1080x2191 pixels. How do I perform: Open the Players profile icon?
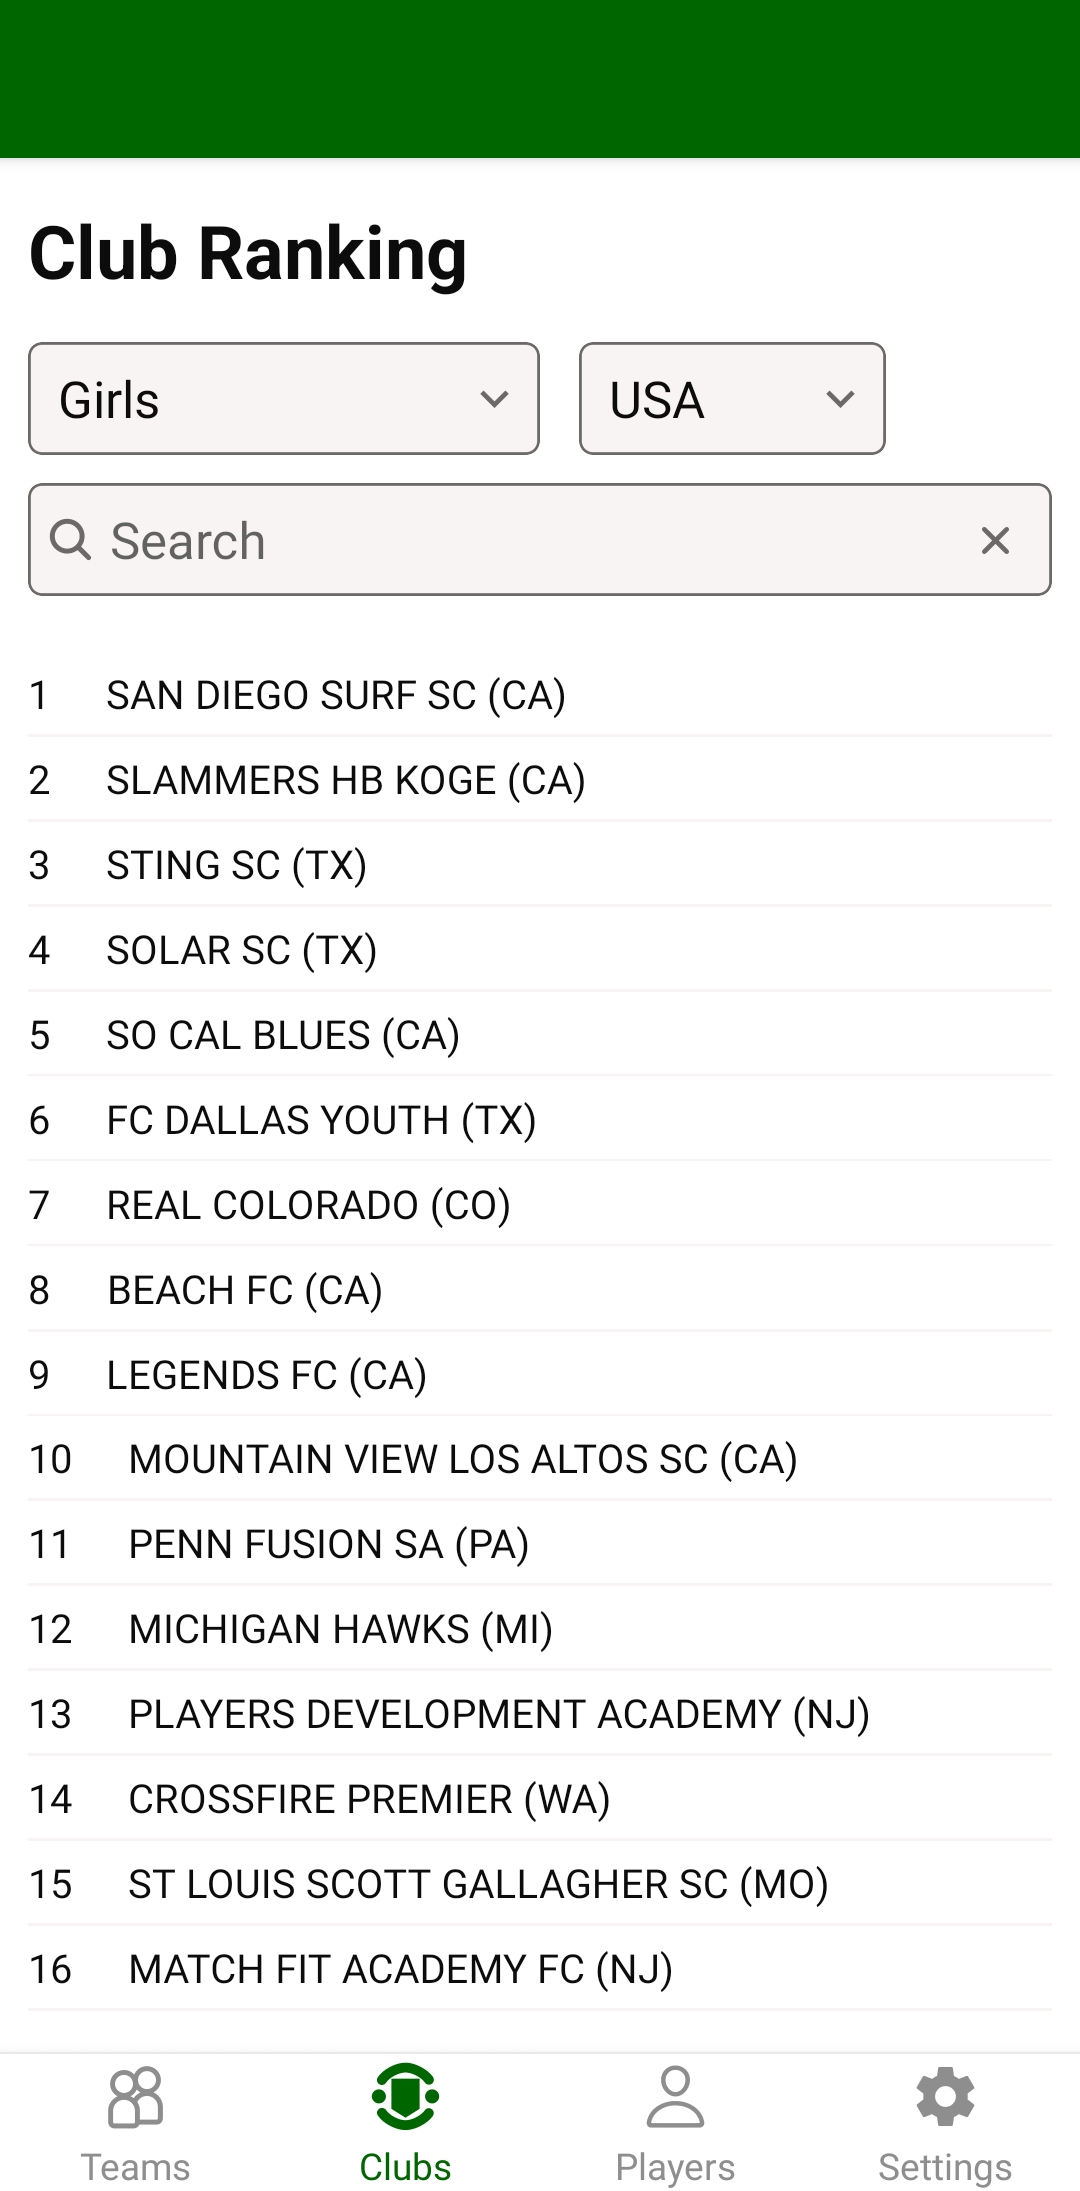coord(675,2097)
